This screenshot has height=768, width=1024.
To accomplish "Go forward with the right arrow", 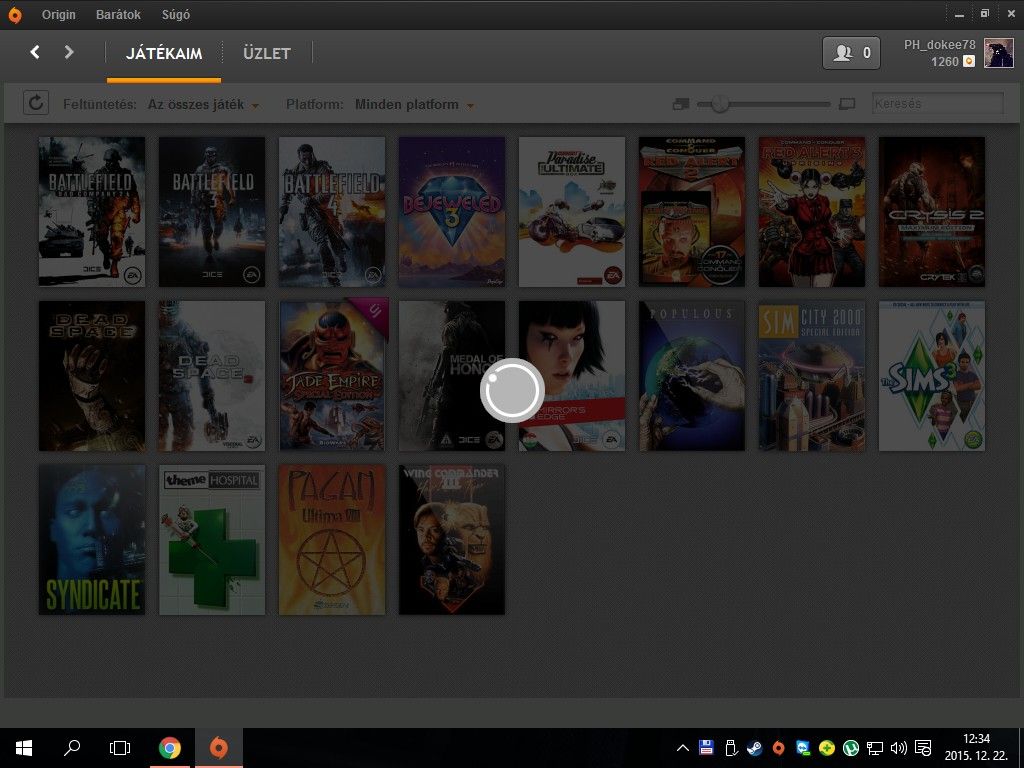I will [x=69, y=52].
